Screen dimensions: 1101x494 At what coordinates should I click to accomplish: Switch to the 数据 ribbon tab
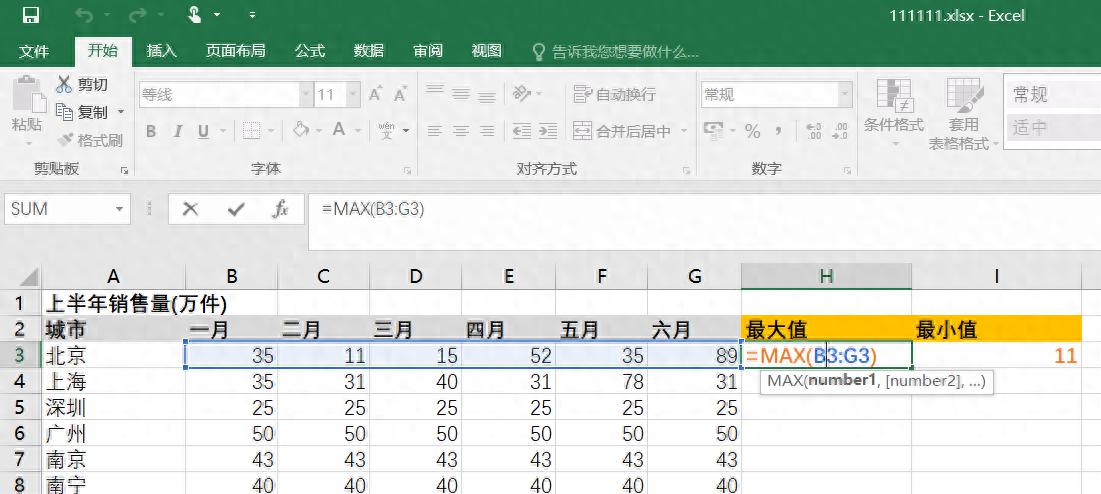coord(369,51)
